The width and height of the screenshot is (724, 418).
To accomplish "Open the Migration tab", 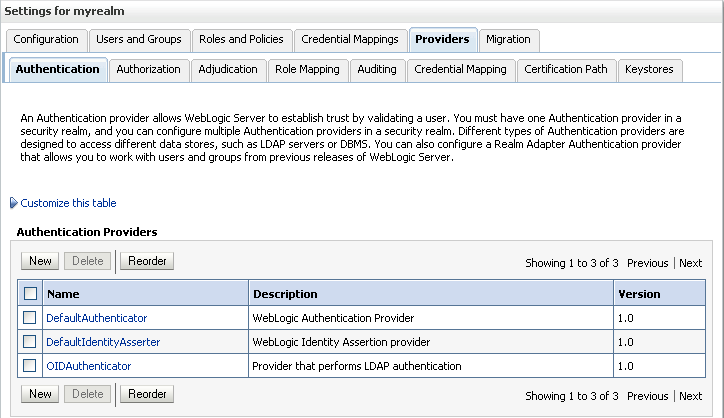I will click(x=508, y=40).
